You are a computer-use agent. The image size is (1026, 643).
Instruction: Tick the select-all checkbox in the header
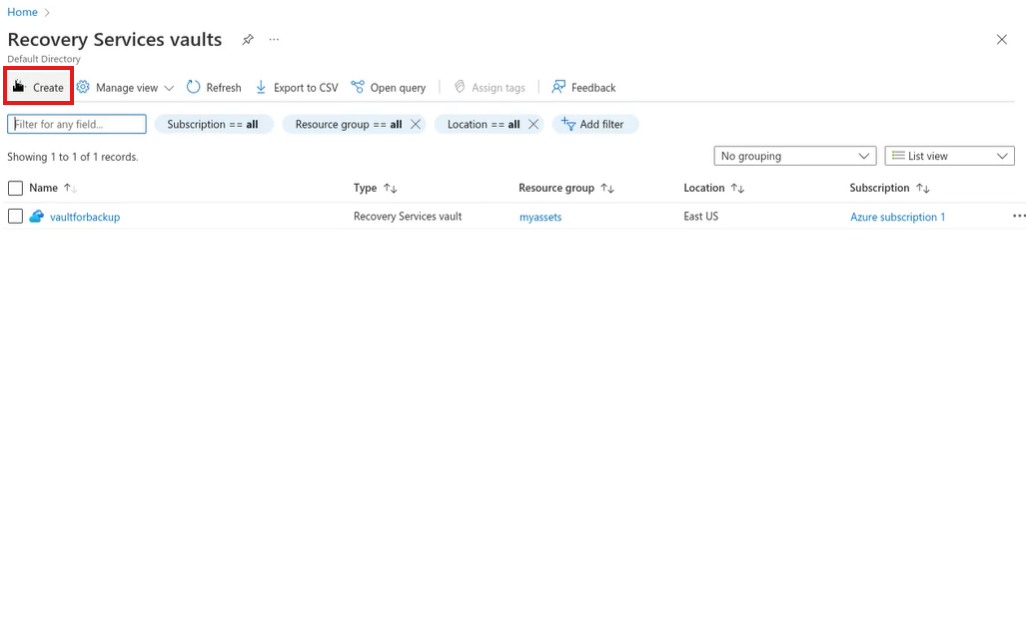pos(15,188)
